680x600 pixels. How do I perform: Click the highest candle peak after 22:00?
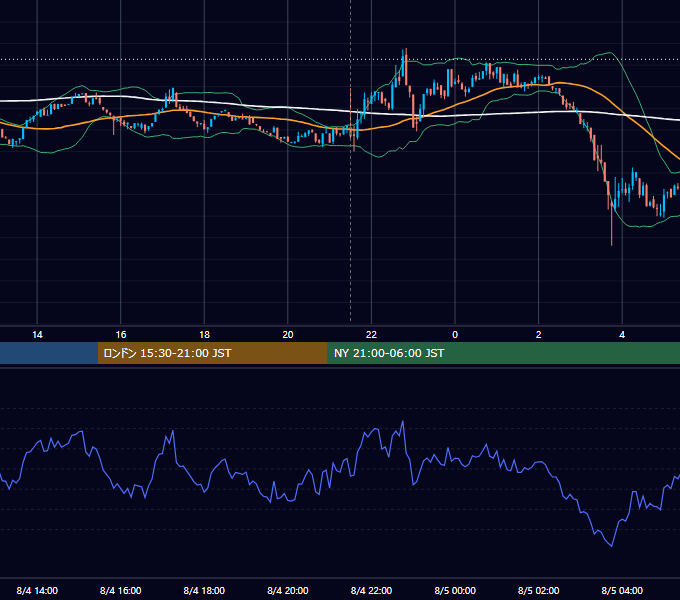click(406, 65)
